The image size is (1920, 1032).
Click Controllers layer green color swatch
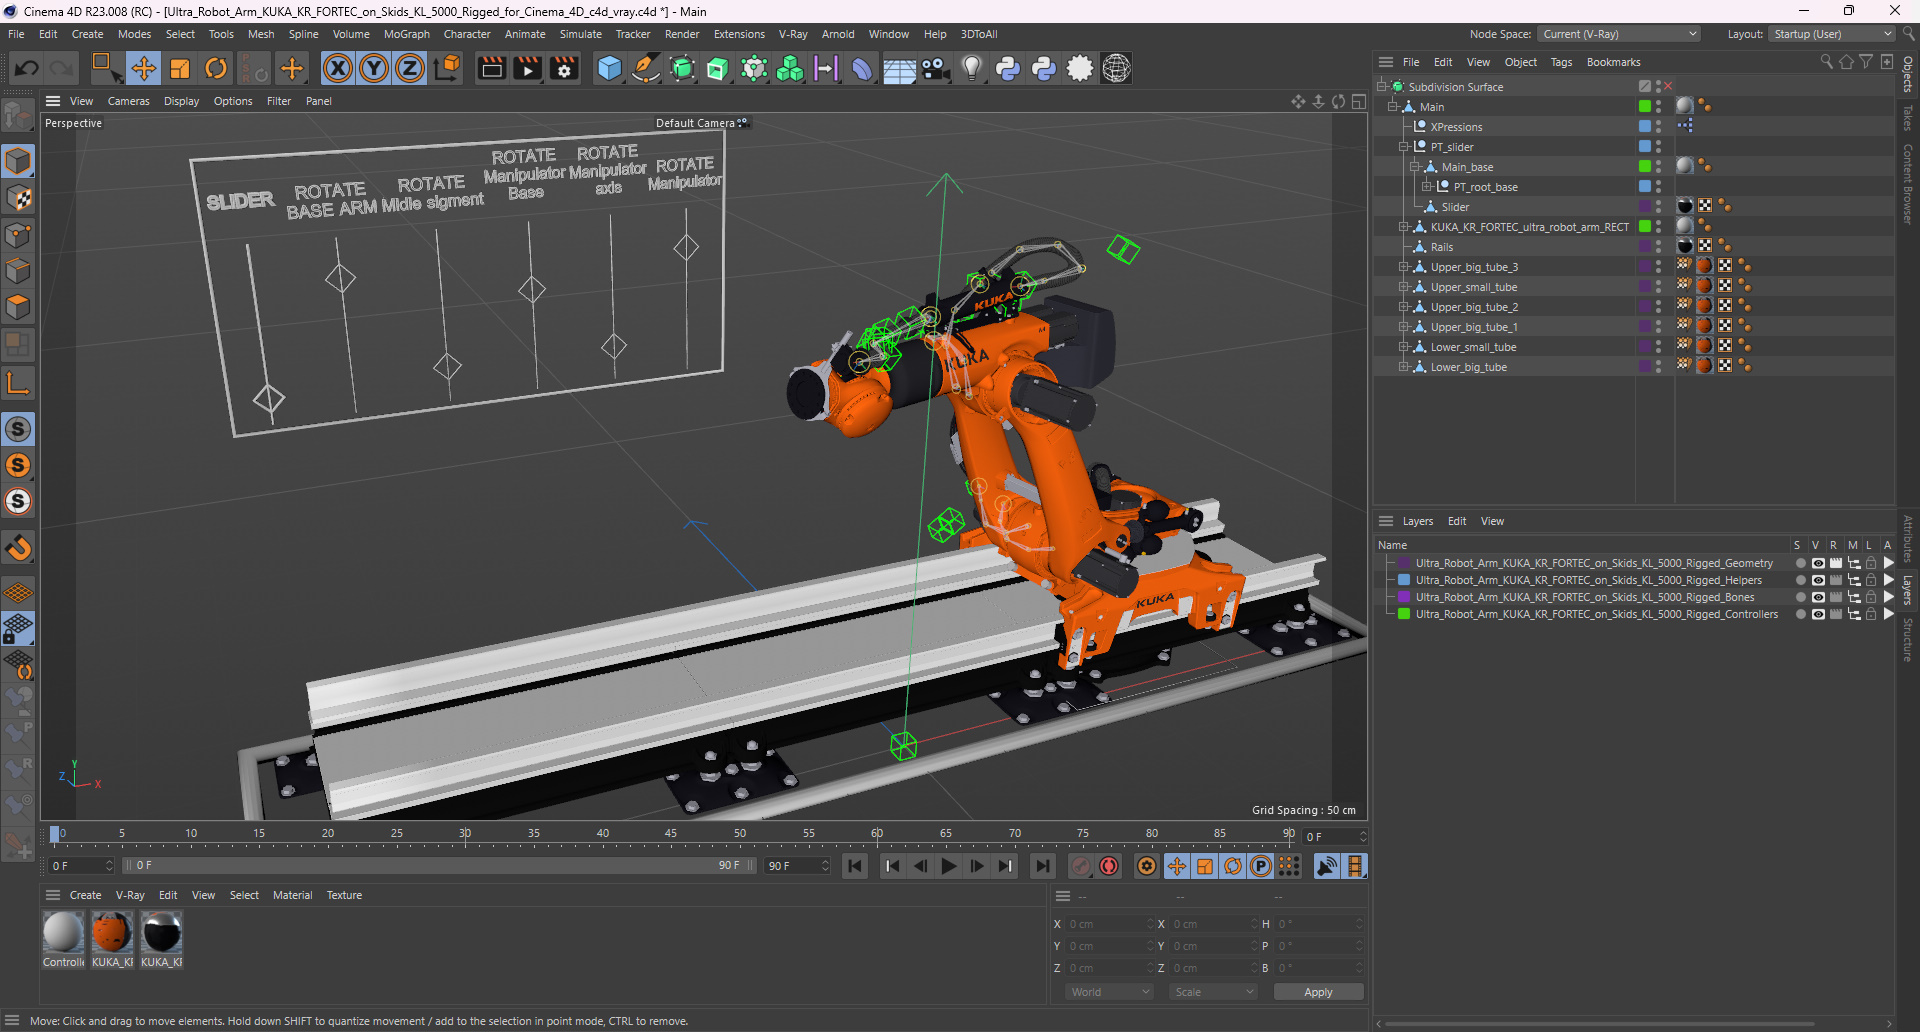(x=1404, y=614)
